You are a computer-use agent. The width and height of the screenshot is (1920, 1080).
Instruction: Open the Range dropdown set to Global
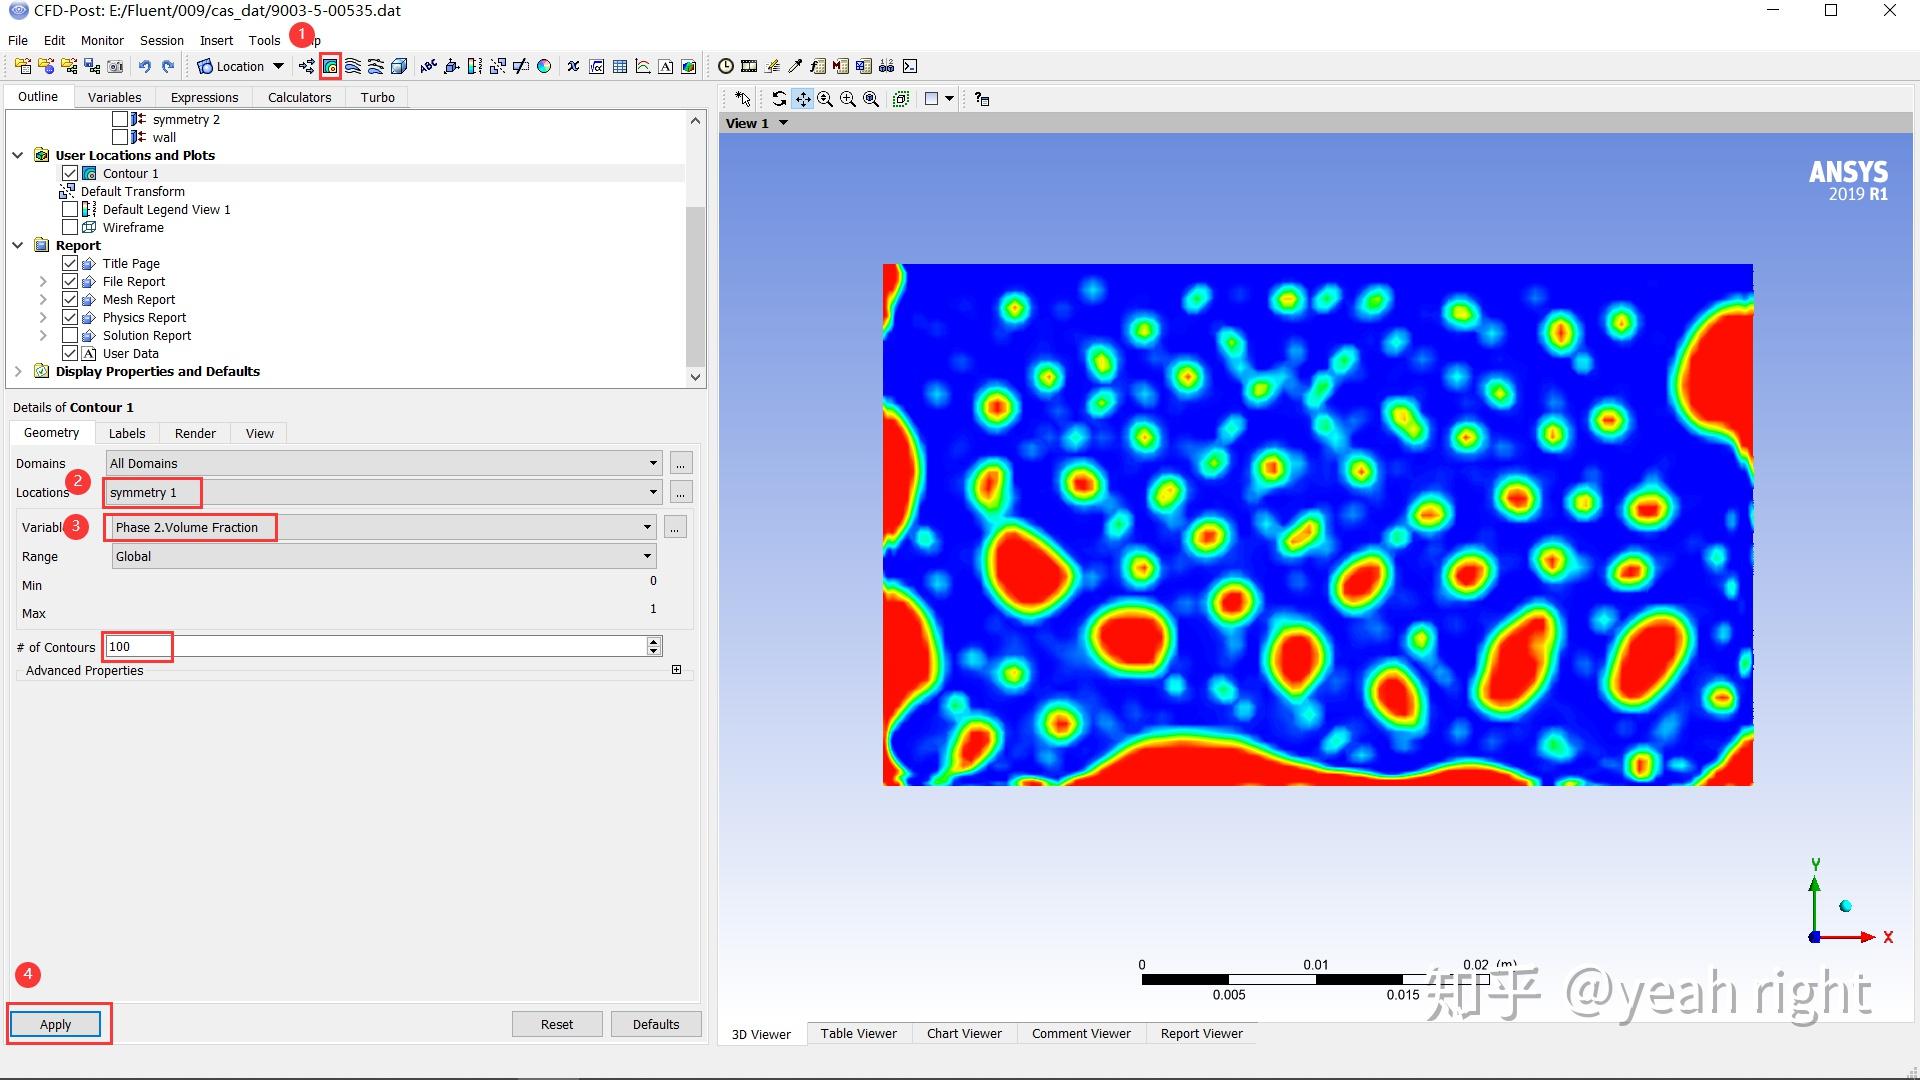(x=647, y=556)
